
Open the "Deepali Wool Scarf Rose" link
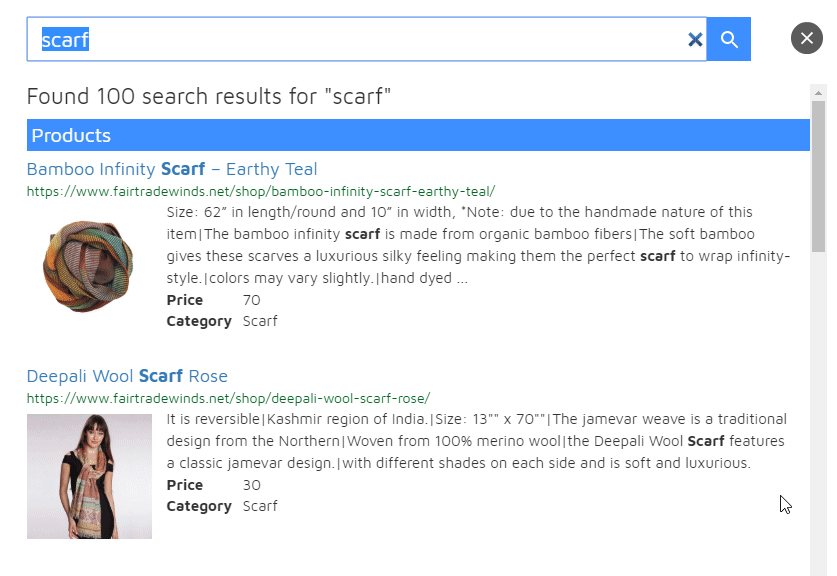127,376
